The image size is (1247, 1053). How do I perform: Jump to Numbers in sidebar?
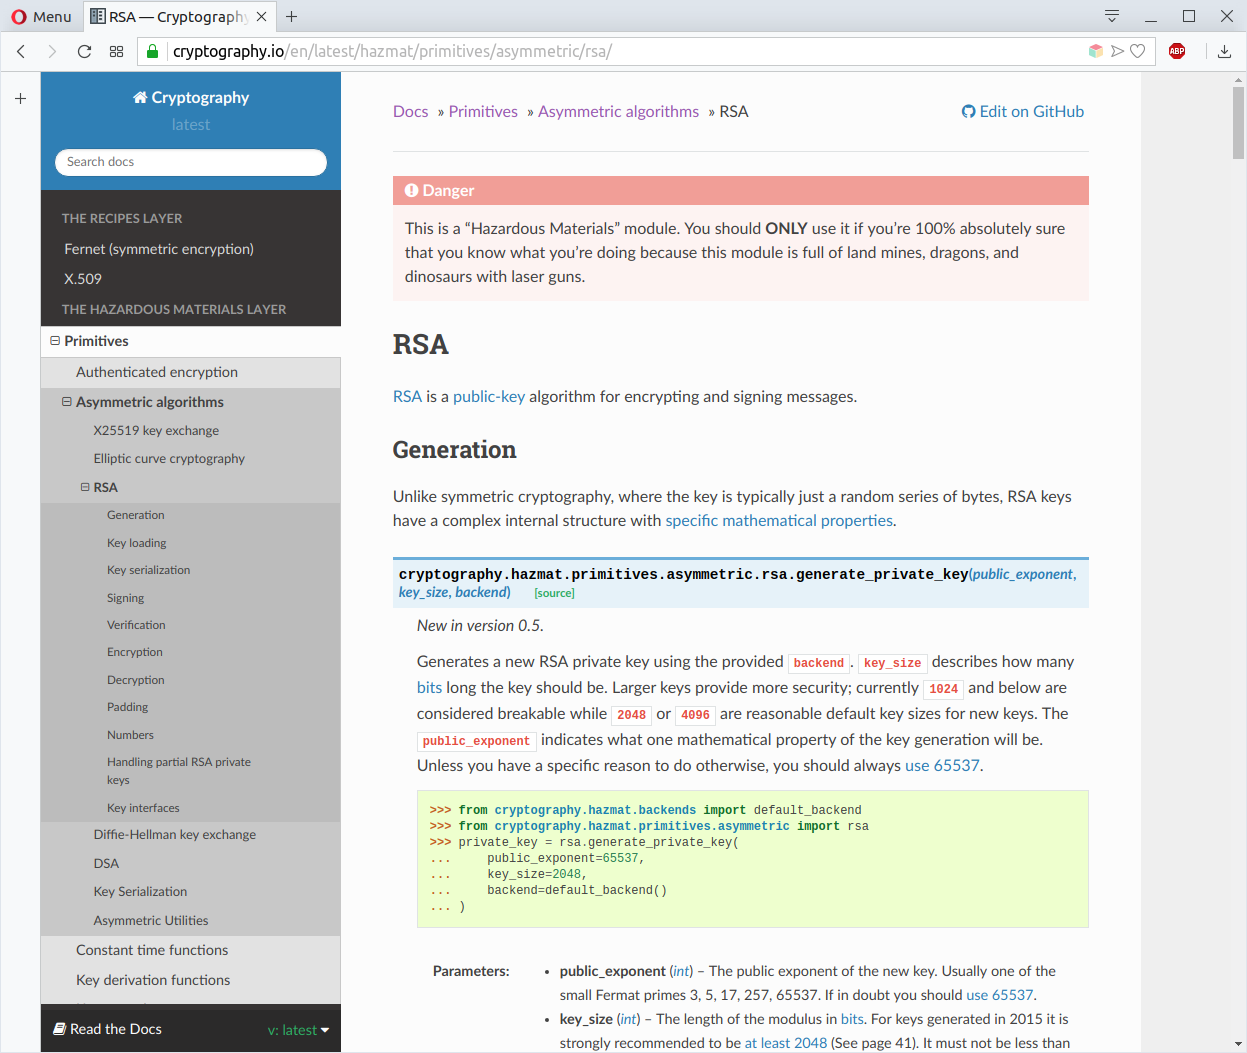coord(131,735)
